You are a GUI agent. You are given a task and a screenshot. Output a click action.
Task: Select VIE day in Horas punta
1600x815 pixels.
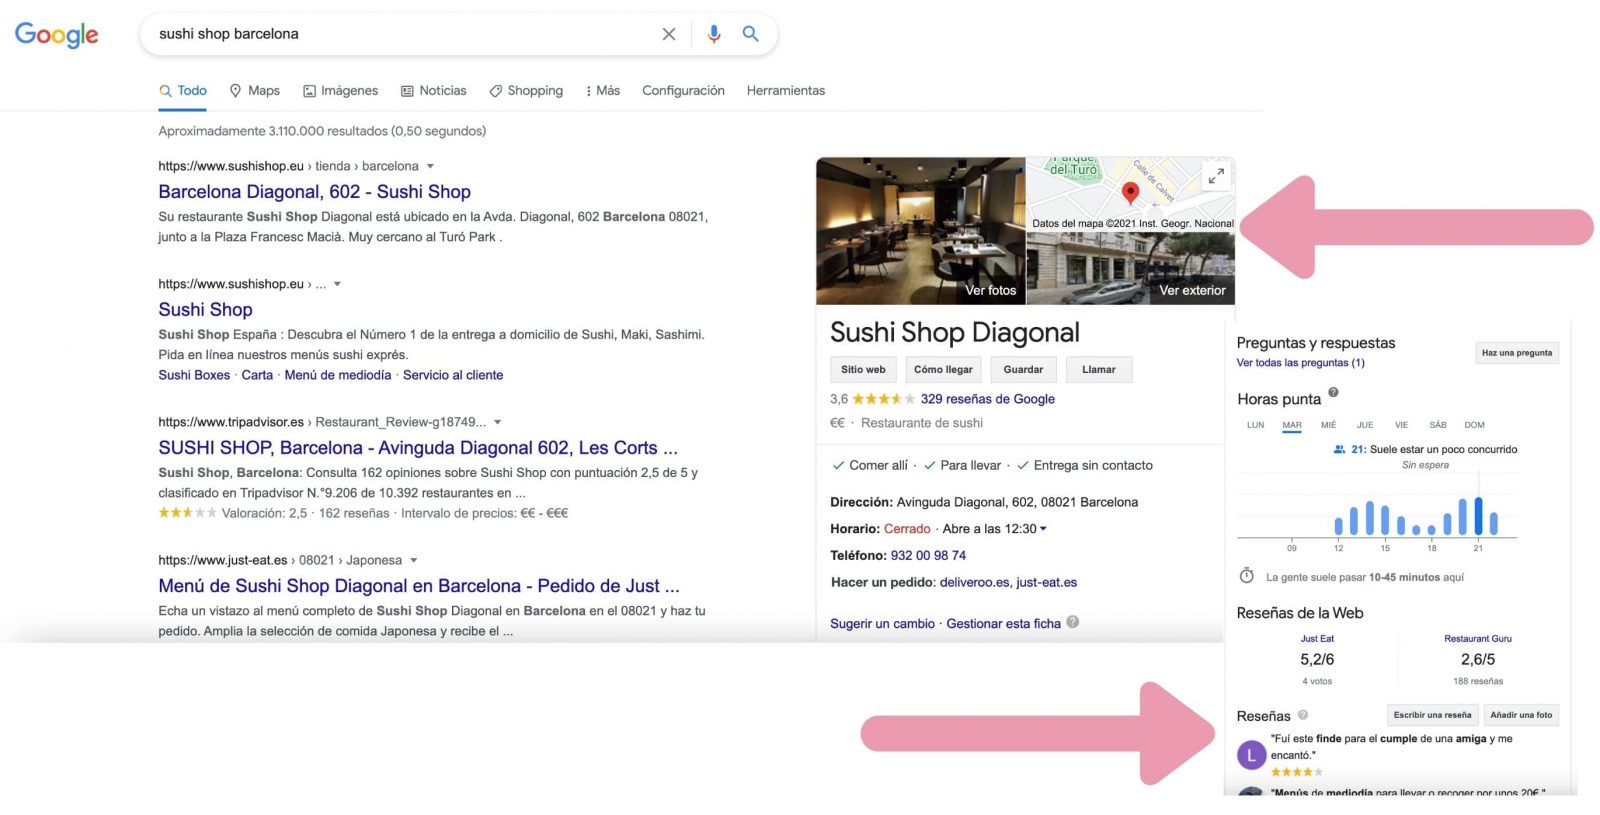pos(1401,425)
